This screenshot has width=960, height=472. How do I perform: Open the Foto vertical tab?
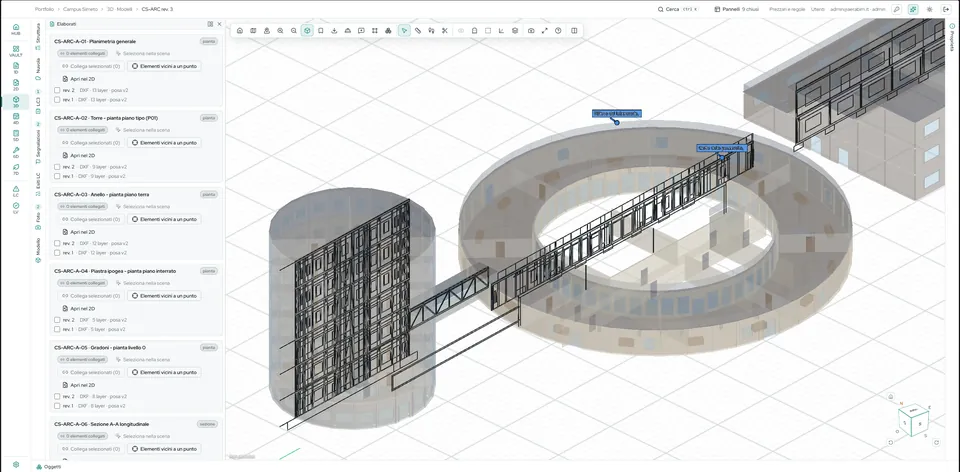38,217
